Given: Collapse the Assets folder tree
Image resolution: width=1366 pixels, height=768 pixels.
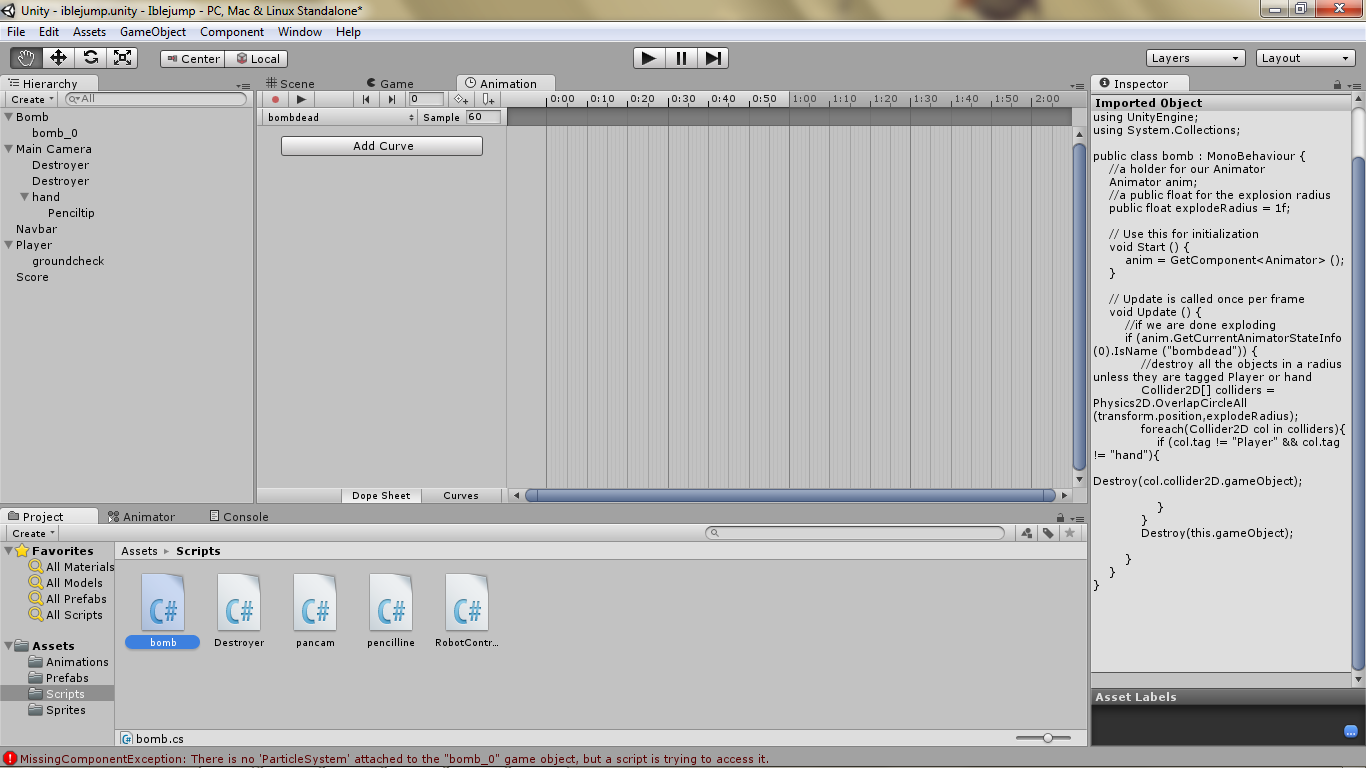Looking at the screenshot, I should tap(8, 646).
